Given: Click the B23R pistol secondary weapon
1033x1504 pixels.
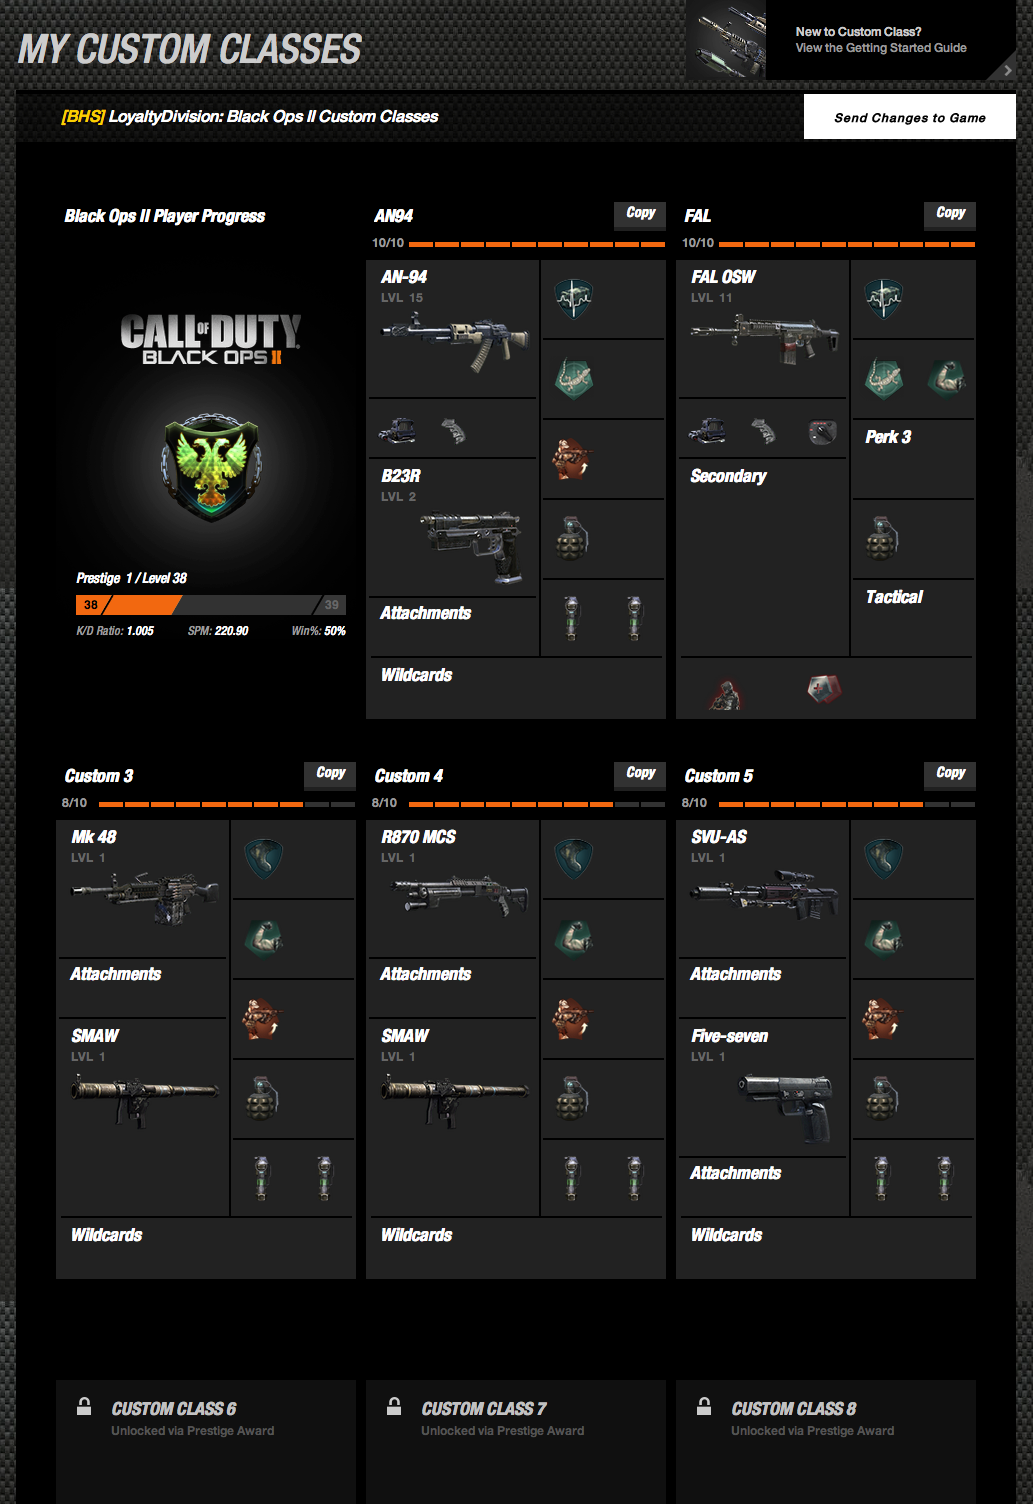Looking at the screenshot, I should (472, 545).
